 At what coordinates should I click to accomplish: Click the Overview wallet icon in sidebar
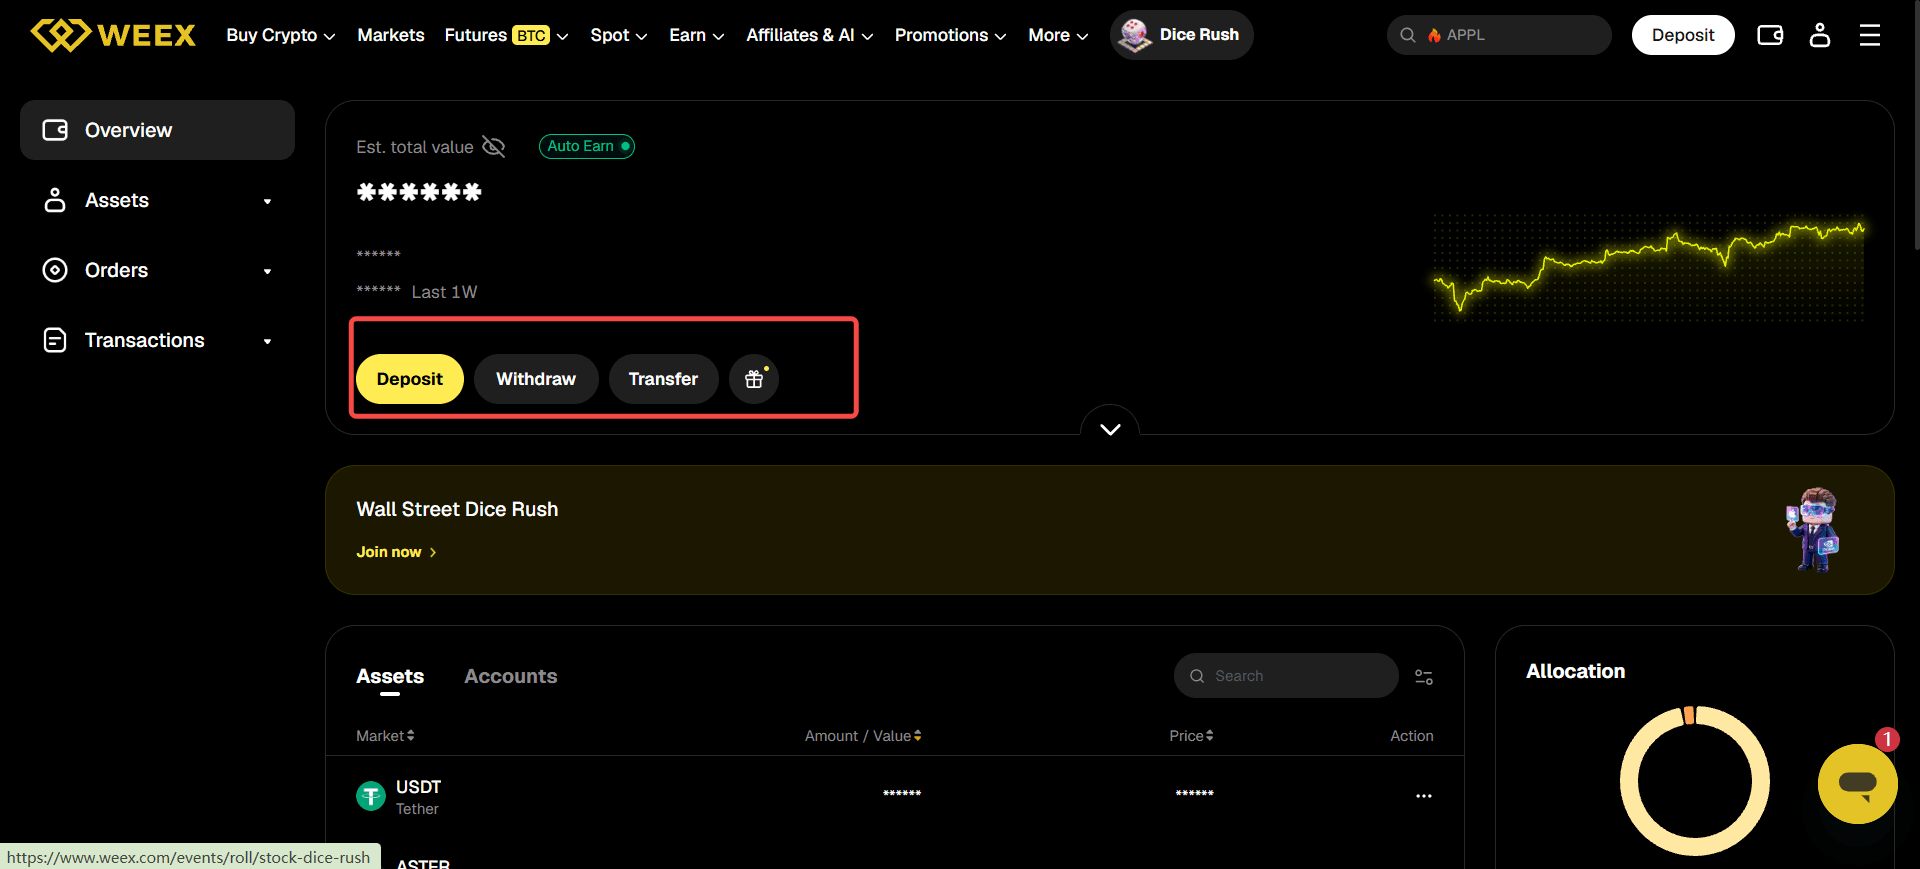click(x=55, y=130)
